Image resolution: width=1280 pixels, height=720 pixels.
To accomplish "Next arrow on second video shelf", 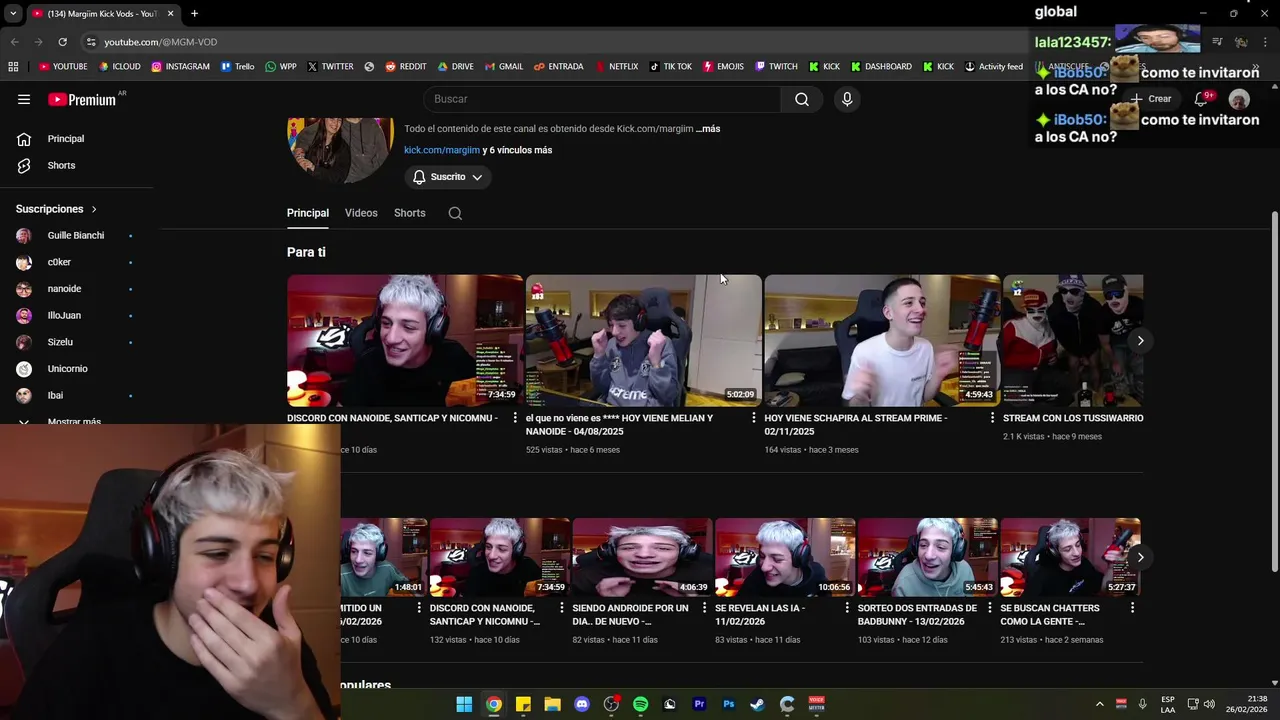I will [x=1140, y=557].
